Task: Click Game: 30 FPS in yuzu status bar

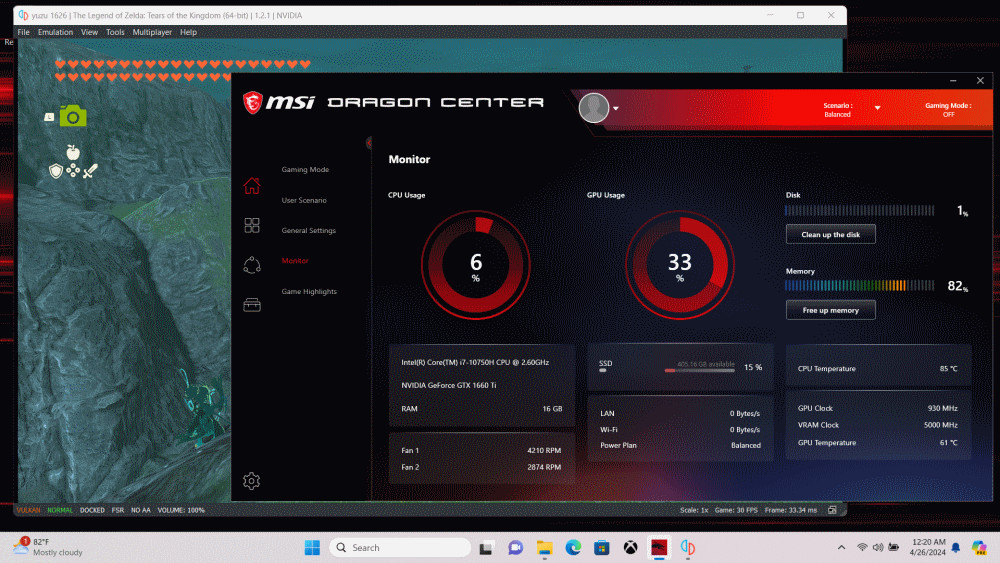Action: [x=736, y=510]
